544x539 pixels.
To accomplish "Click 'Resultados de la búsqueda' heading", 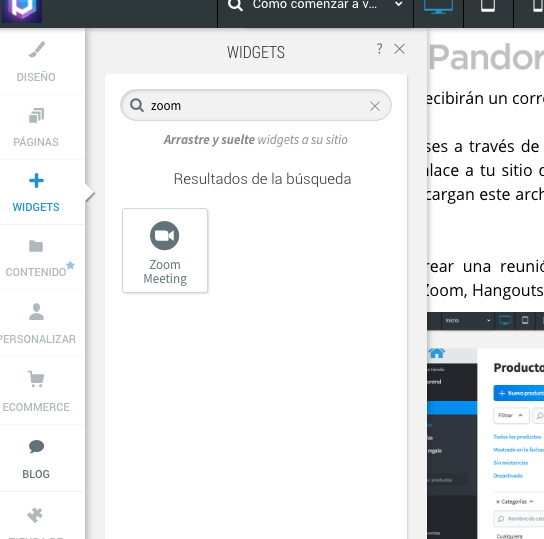I will click(x=262, y=179).
